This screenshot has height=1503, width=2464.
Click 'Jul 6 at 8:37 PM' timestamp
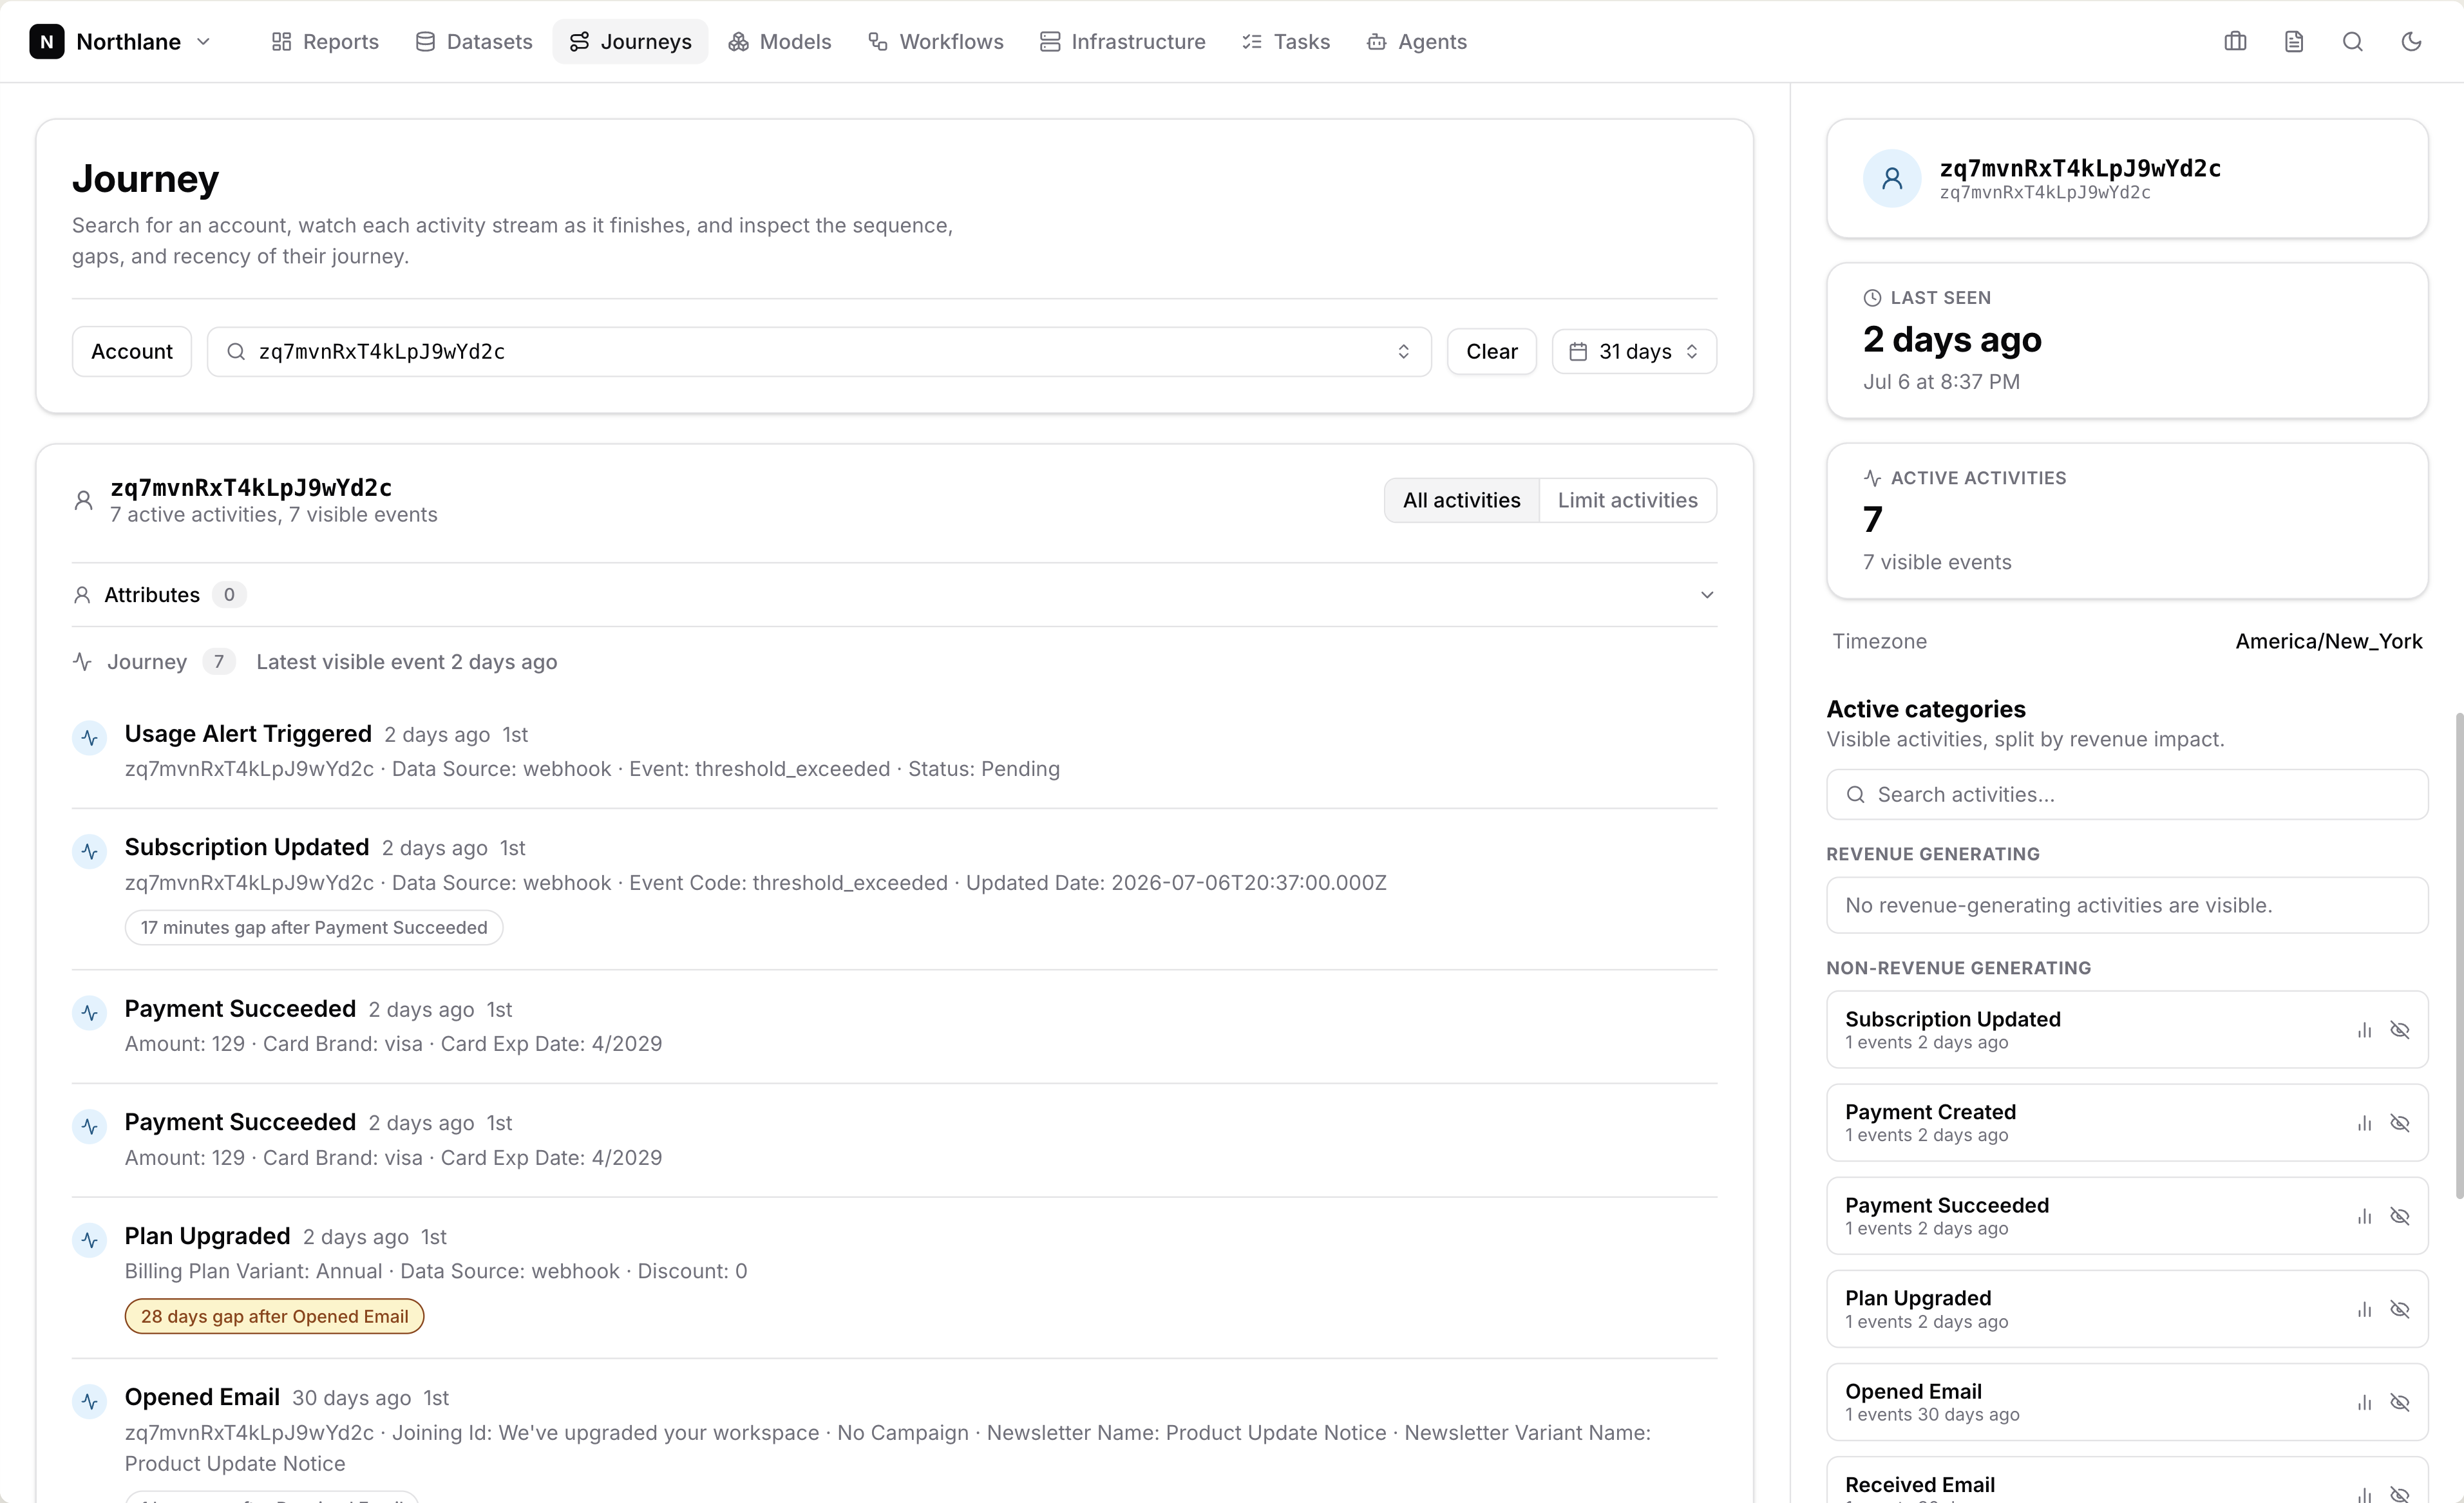pos(1941,382)
